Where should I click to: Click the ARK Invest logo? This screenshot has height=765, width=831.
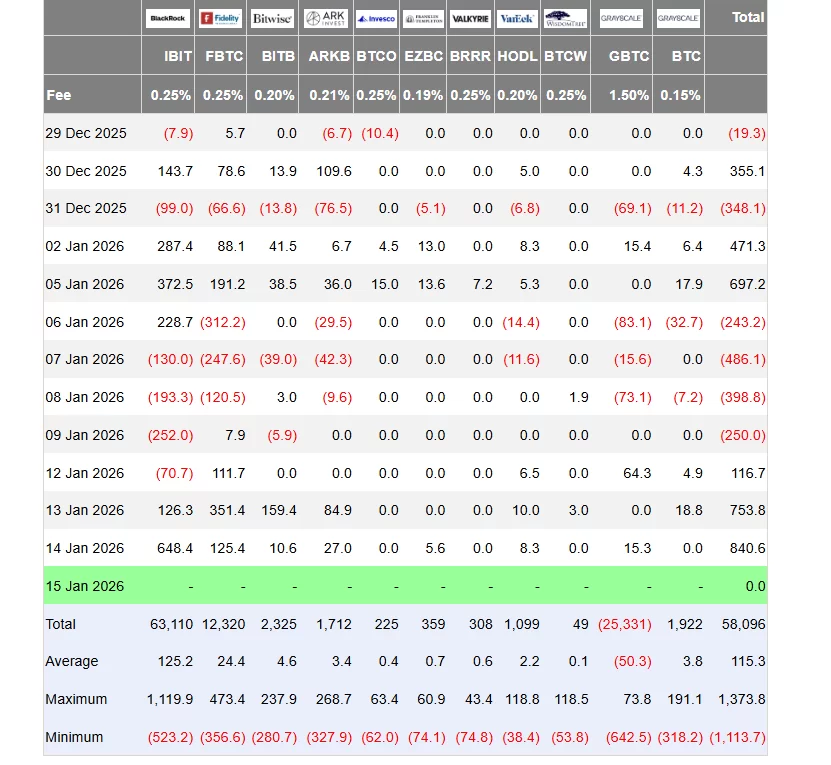pos(325,18)
